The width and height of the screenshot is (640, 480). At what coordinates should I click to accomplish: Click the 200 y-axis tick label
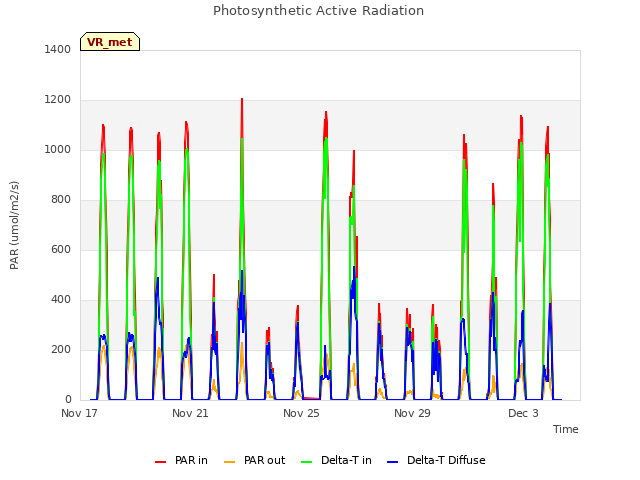coord(61,349)
